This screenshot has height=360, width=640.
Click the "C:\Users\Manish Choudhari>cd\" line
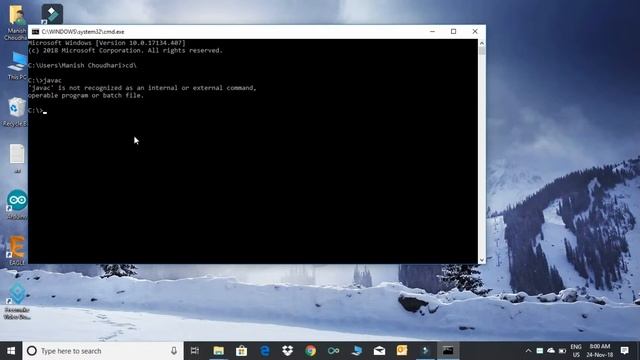coord(82,65)
